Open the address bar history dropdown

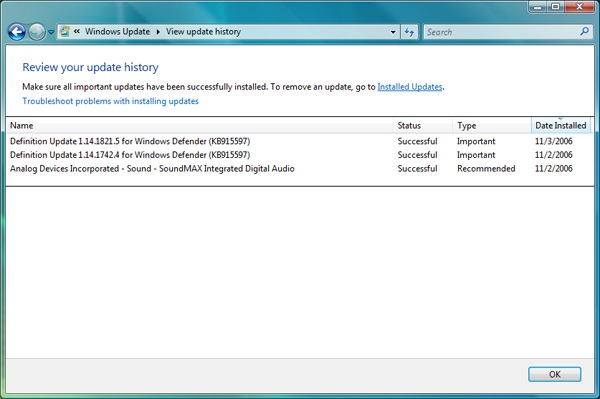[393, 32]
